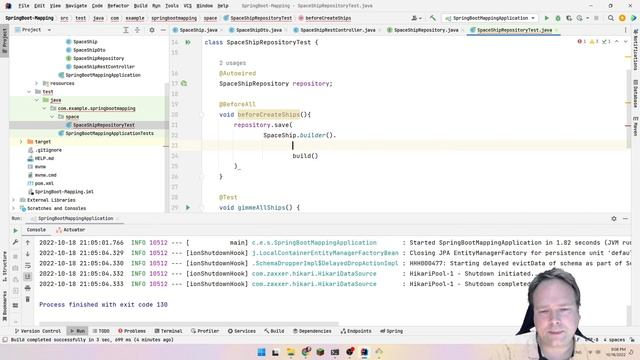Screen dimensions: 640x360
Task: Open Project panel gear options
Action: click(x=152, y=30)
